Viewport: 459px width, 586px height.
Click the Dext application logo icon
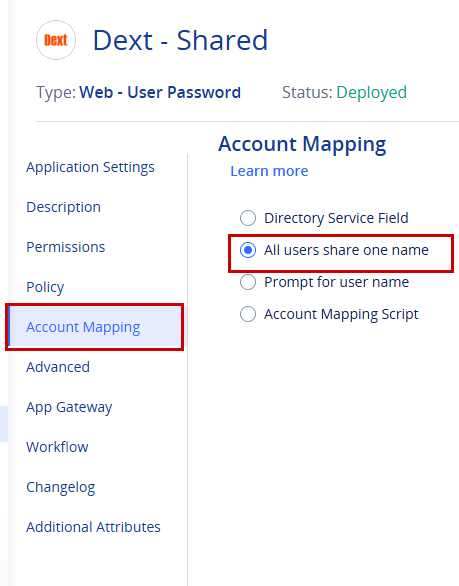pyautogui.click(x=56, y=40)
